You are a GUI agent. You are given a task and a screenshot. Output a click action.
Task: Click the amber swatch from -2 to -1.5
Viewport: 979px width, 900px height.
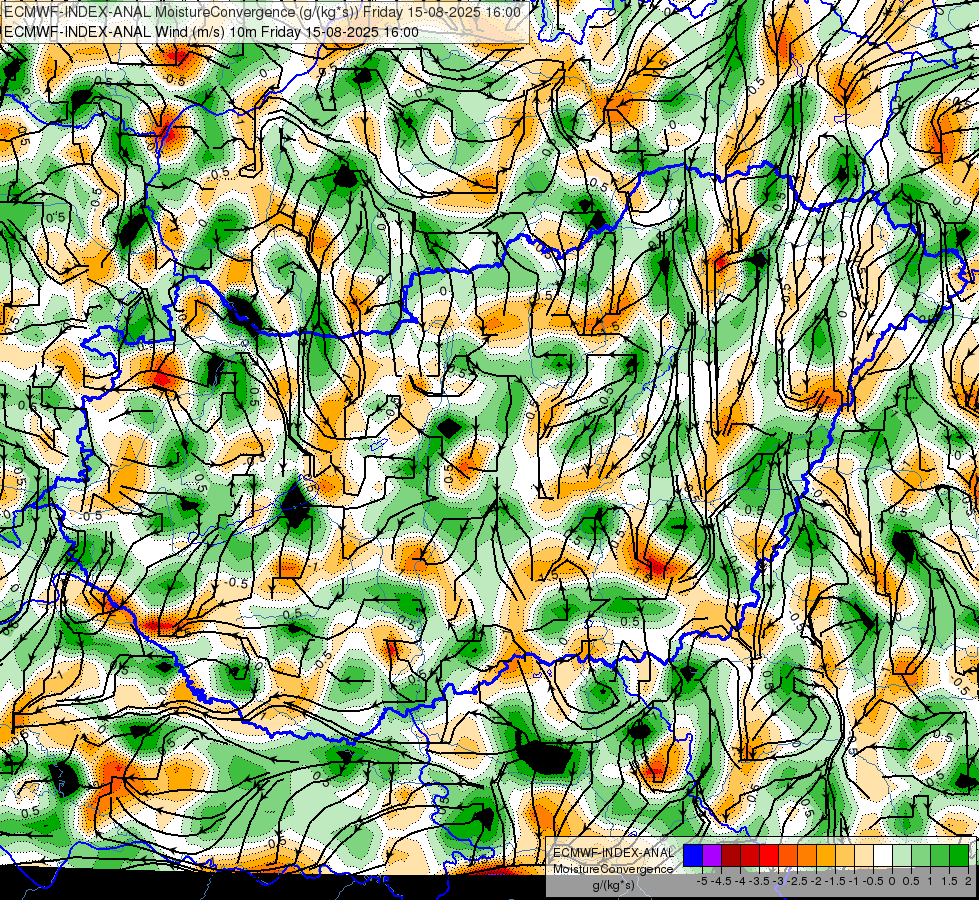[x=826, y=855]
